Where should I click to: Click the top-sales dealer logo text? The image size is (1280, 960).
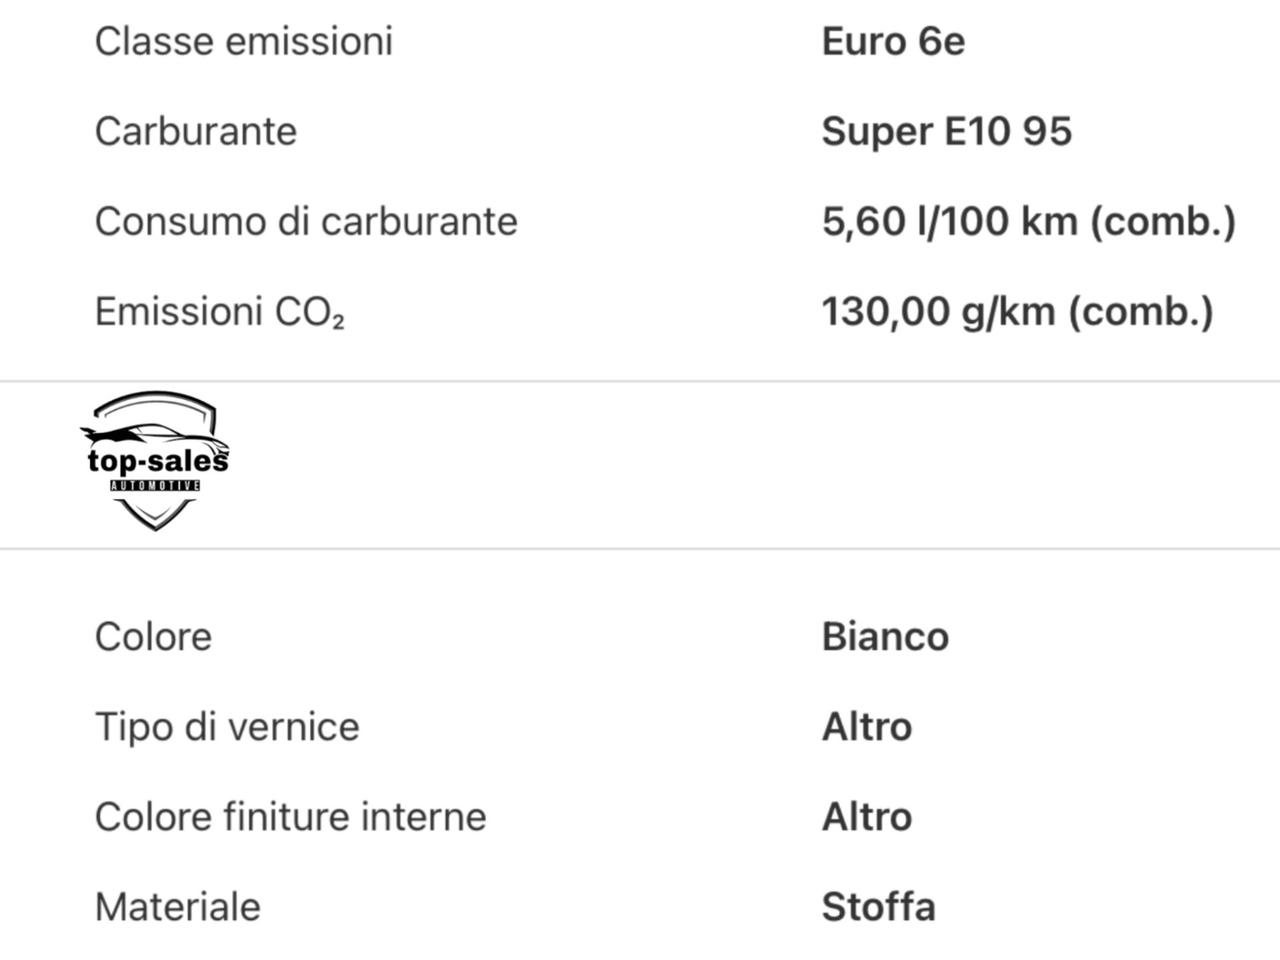(x=157, y=461)
